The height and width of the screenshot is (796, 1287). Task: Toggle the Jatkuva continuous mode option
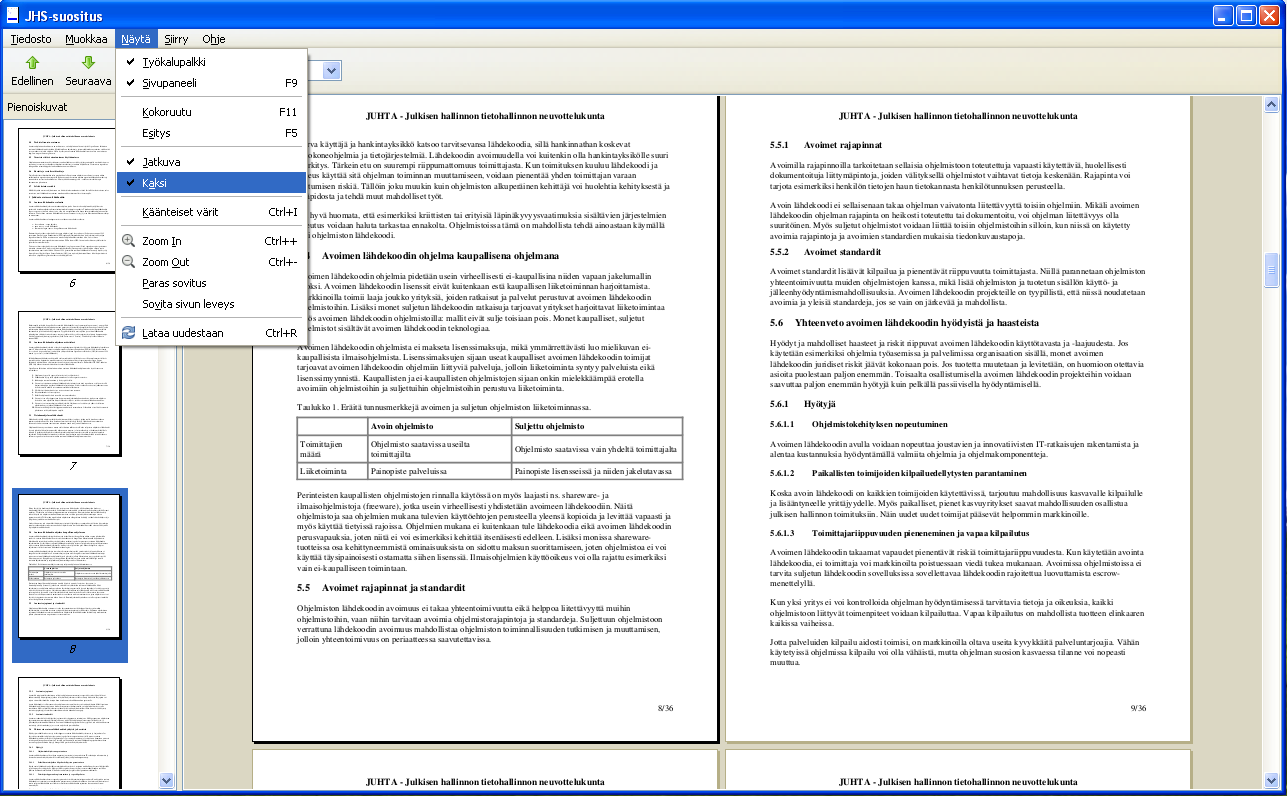click(x=211, y=161)
